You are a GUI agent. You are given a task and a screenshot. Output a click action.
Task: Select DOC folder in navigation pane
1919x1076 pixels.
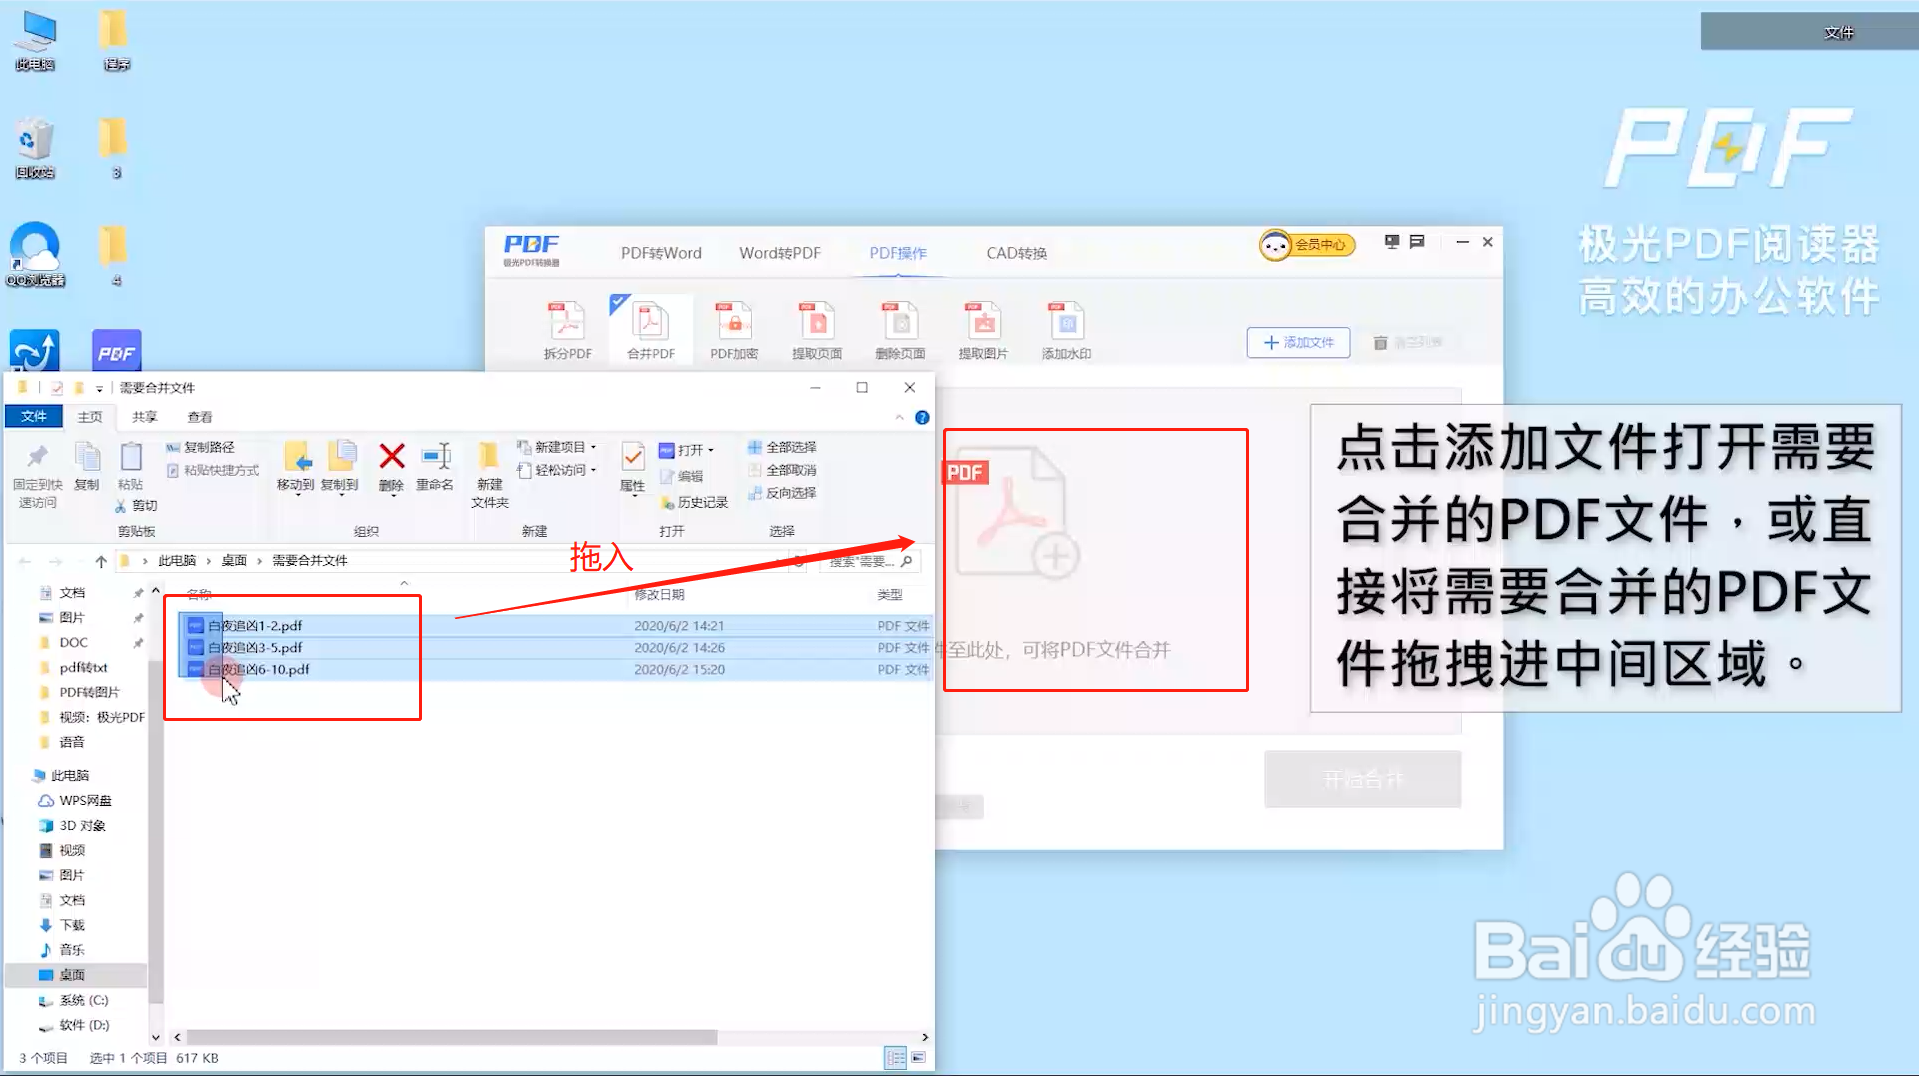click(x=73, y=642)
